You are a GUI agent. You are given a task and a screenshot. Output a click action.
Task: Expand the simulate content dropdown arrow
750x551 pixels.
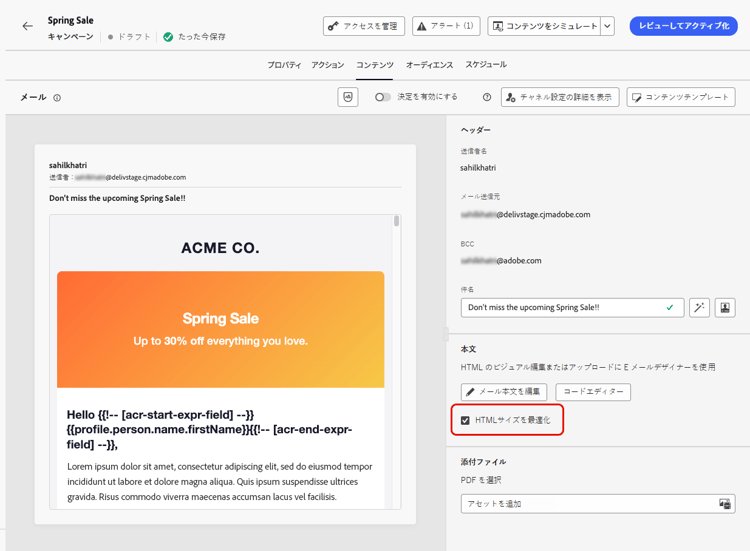tap(607, 26)
